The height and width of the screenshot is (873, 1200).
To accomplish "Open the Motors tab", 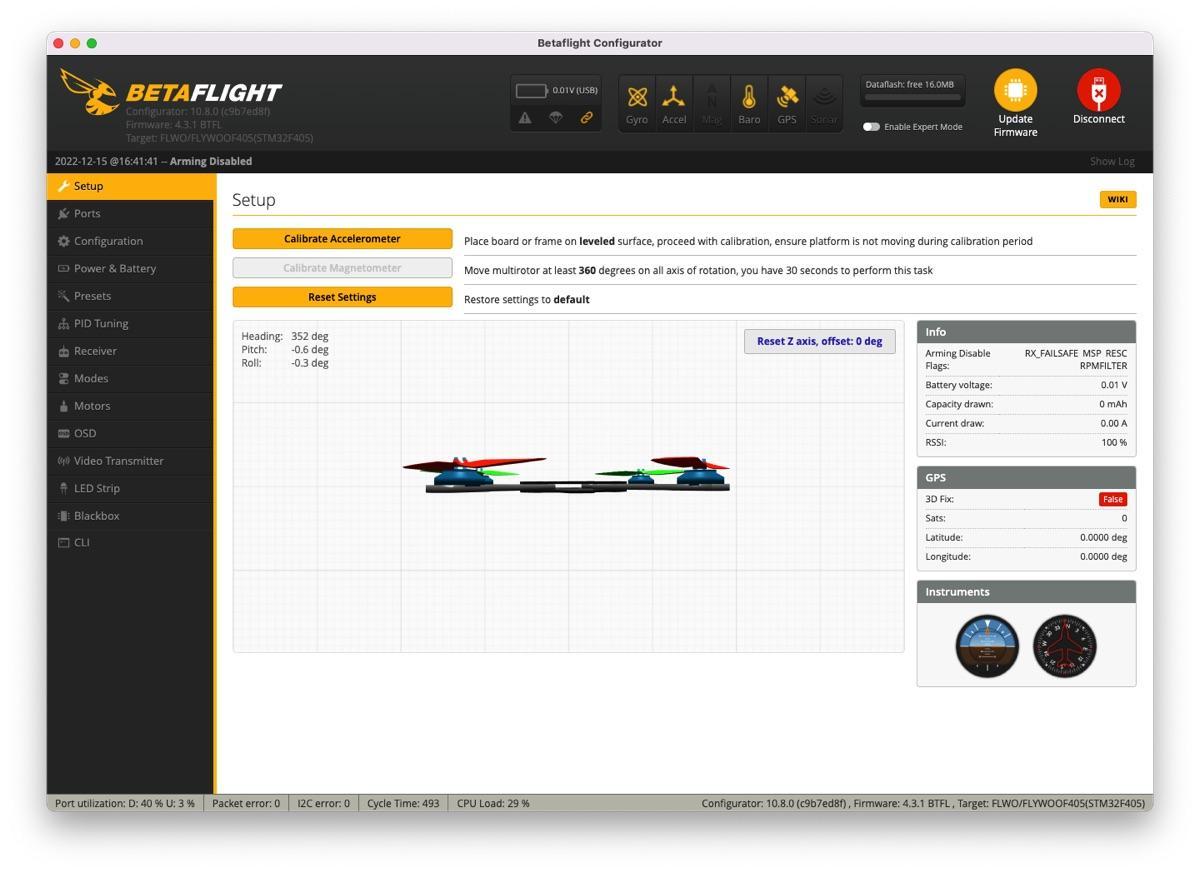I will click(x=130, y=406).
